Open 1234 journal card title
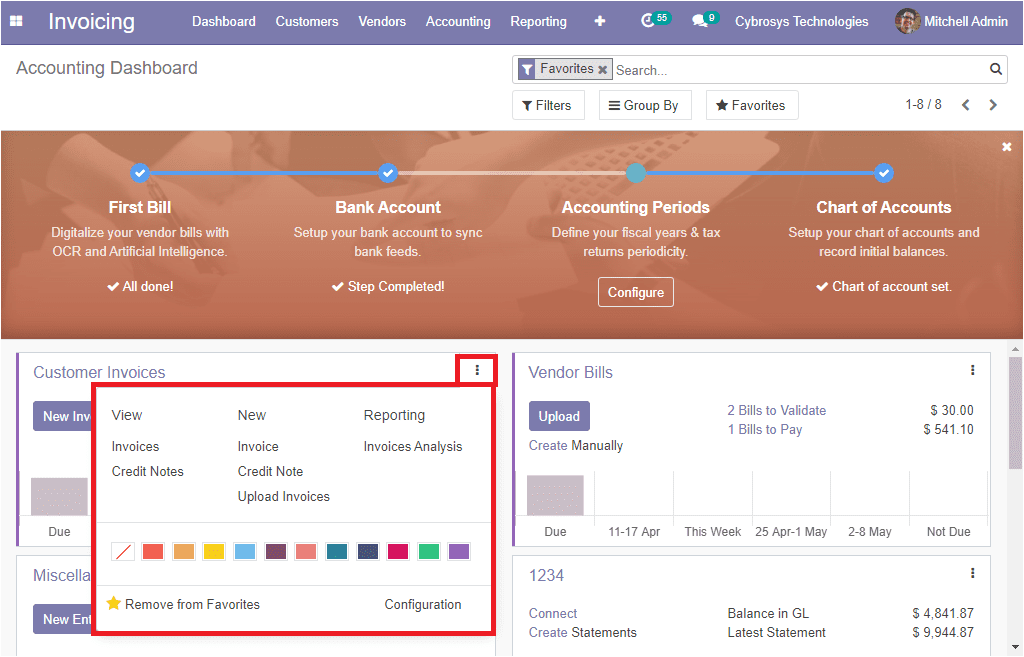 pyautogui.click(x=546, y=575)
